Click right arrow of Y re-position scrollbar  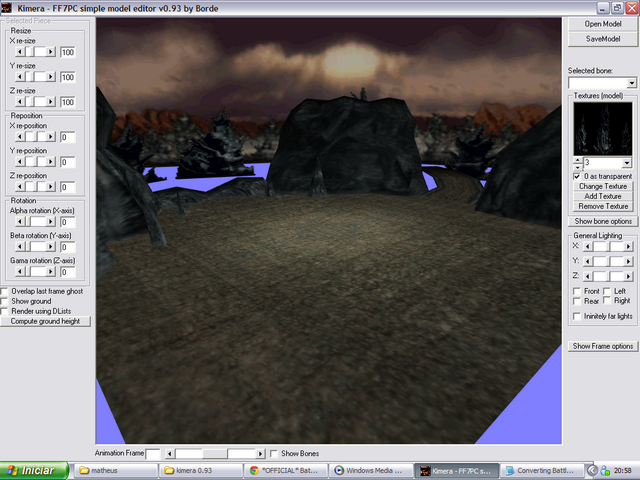pyautogui.click(x=51, y=162)
